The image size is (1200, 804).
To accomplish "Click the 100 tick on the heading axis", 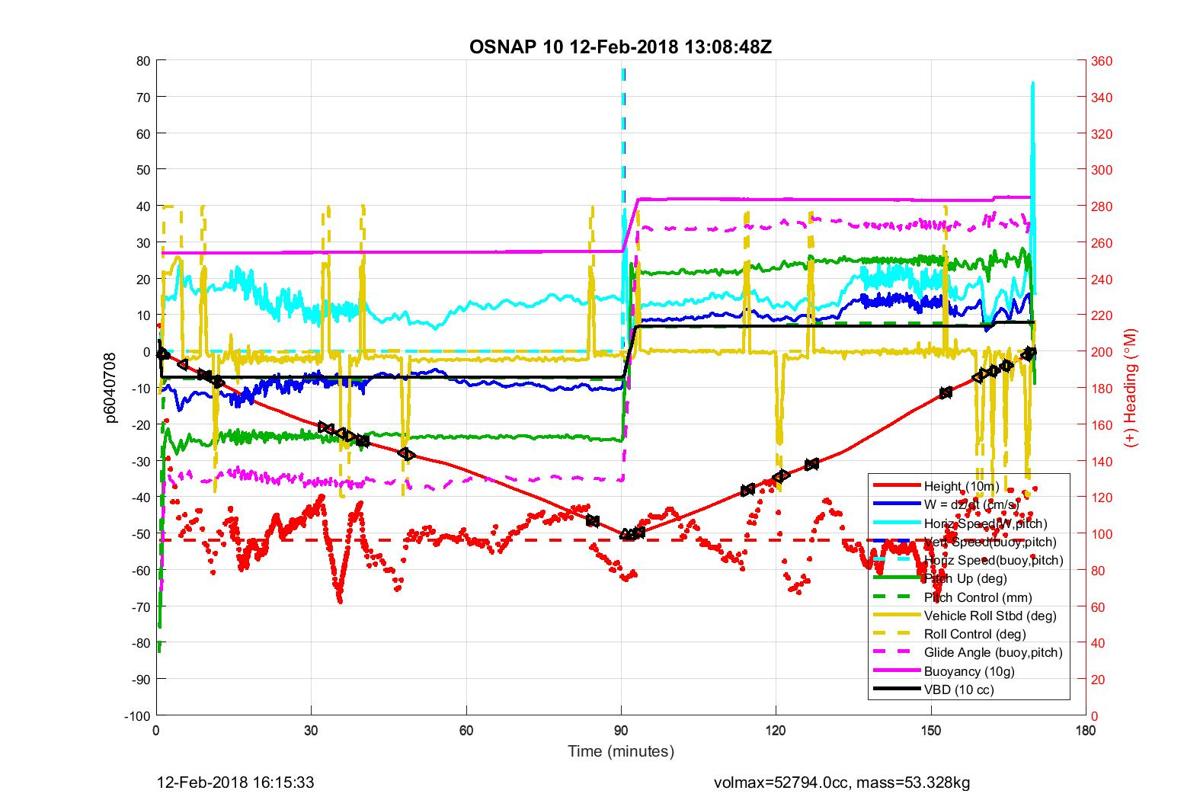I will [x=1102, y=534].
